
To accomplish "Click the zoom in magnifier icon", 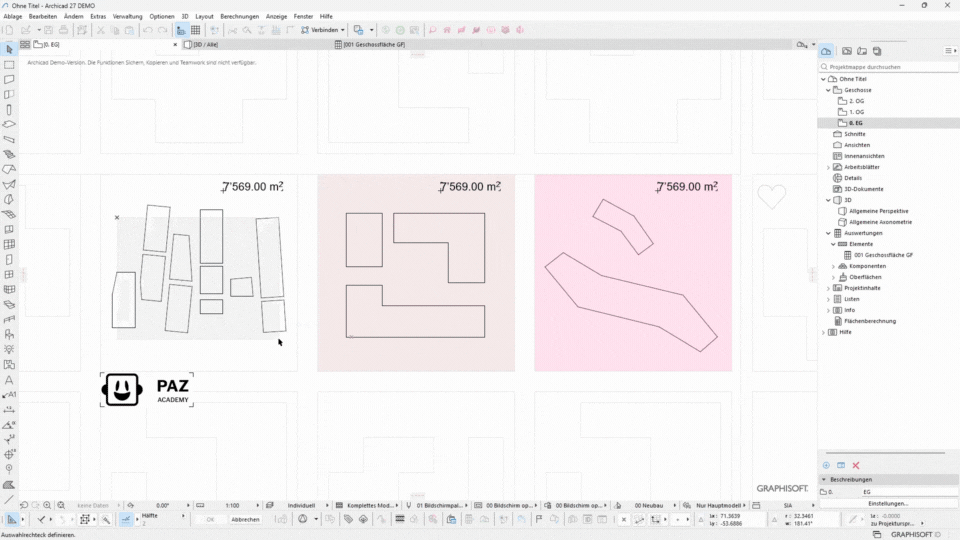I will pyautogui.click(x=47, y=505).
